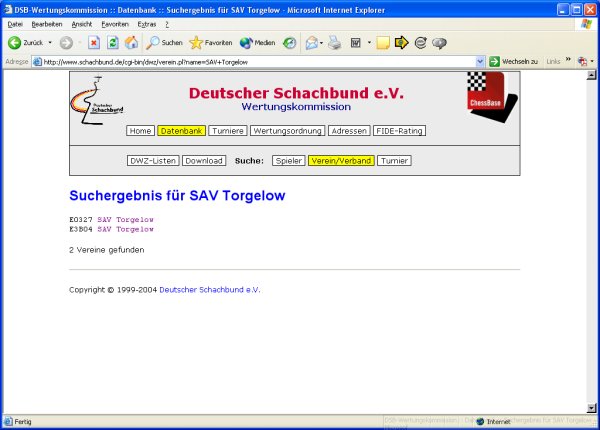Image resolution: width=600 pixels, height=430 pixels.
Task: Open first SAV Torgelow result E0327
Action: pos(125,219)
